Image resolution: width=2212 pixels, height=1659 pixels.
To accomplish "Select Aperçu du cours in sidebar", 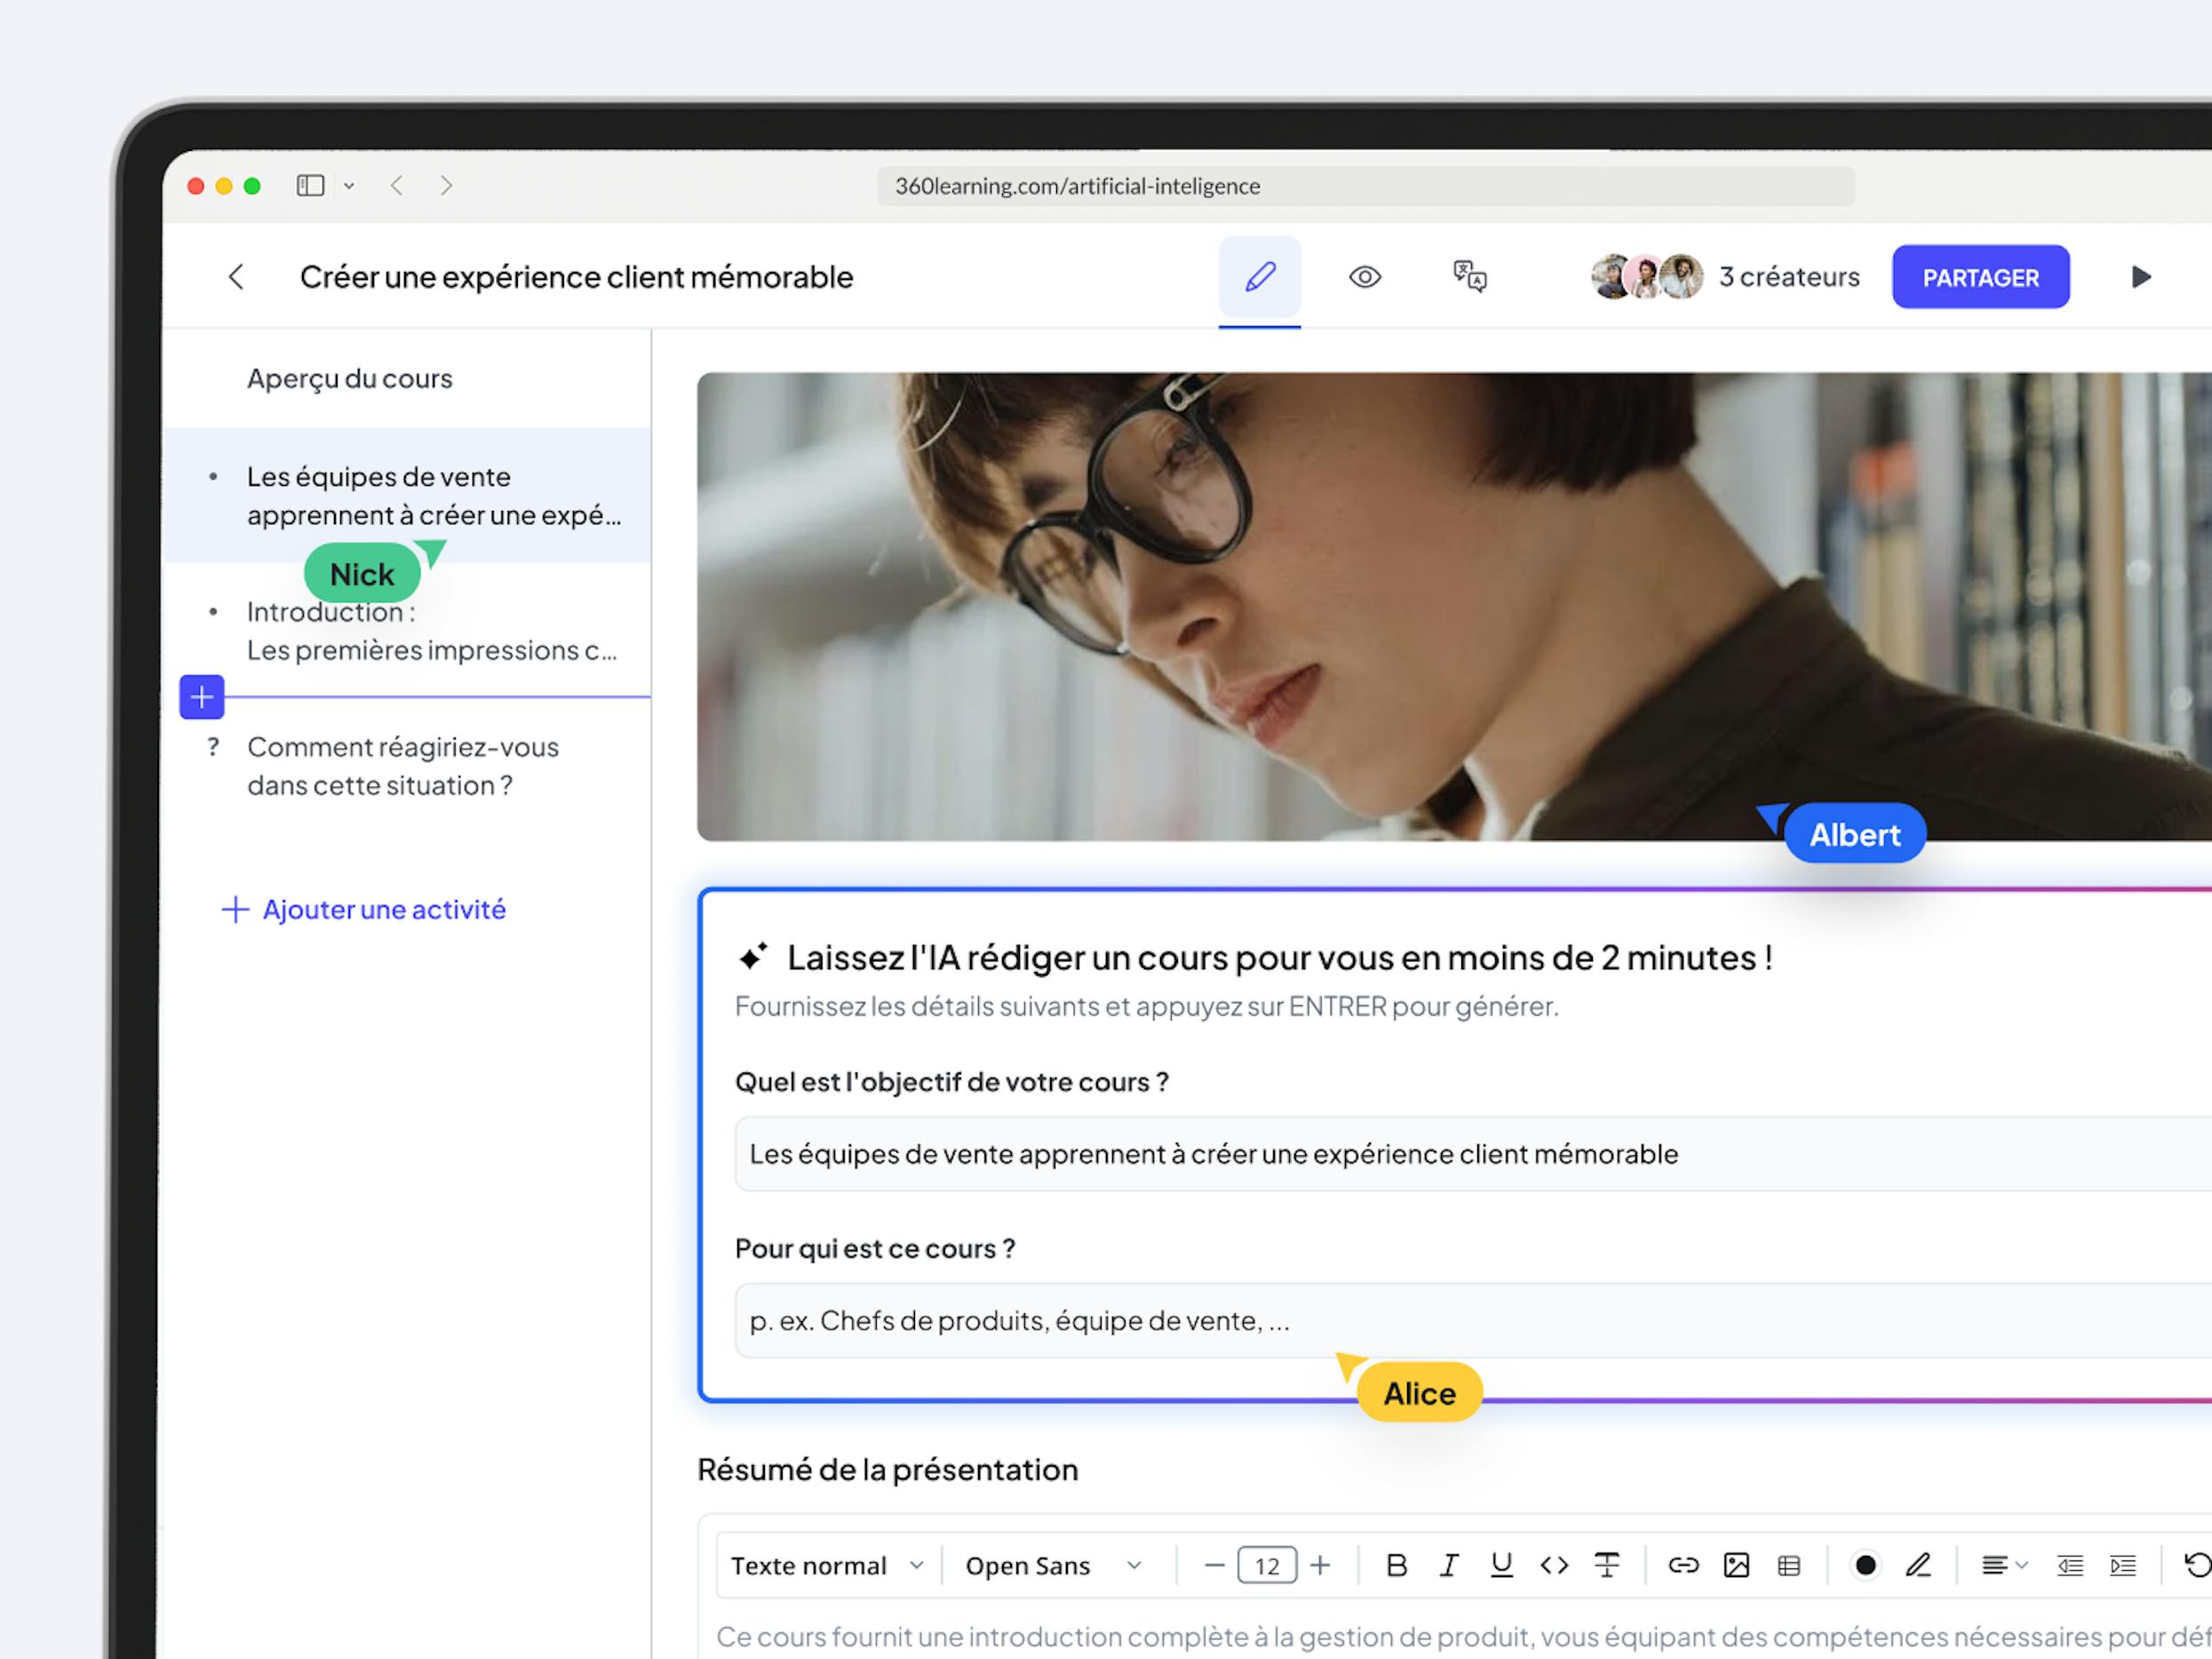I will (349, 379).
